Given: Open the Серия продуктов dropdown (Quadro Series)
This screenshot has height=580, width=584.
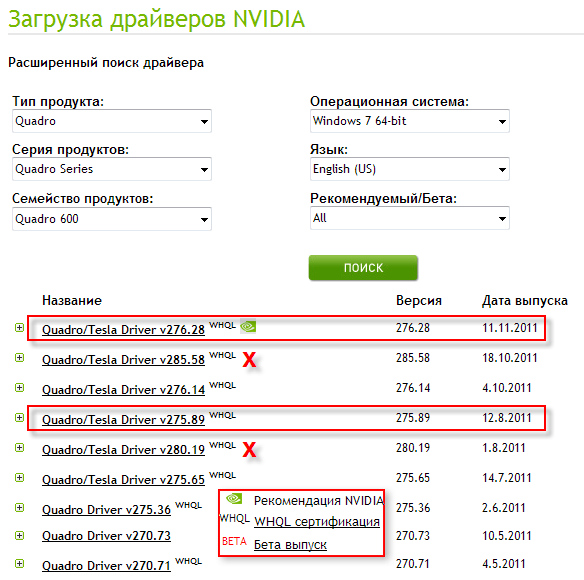Looking at the screenshot, I should coord(112,169).
